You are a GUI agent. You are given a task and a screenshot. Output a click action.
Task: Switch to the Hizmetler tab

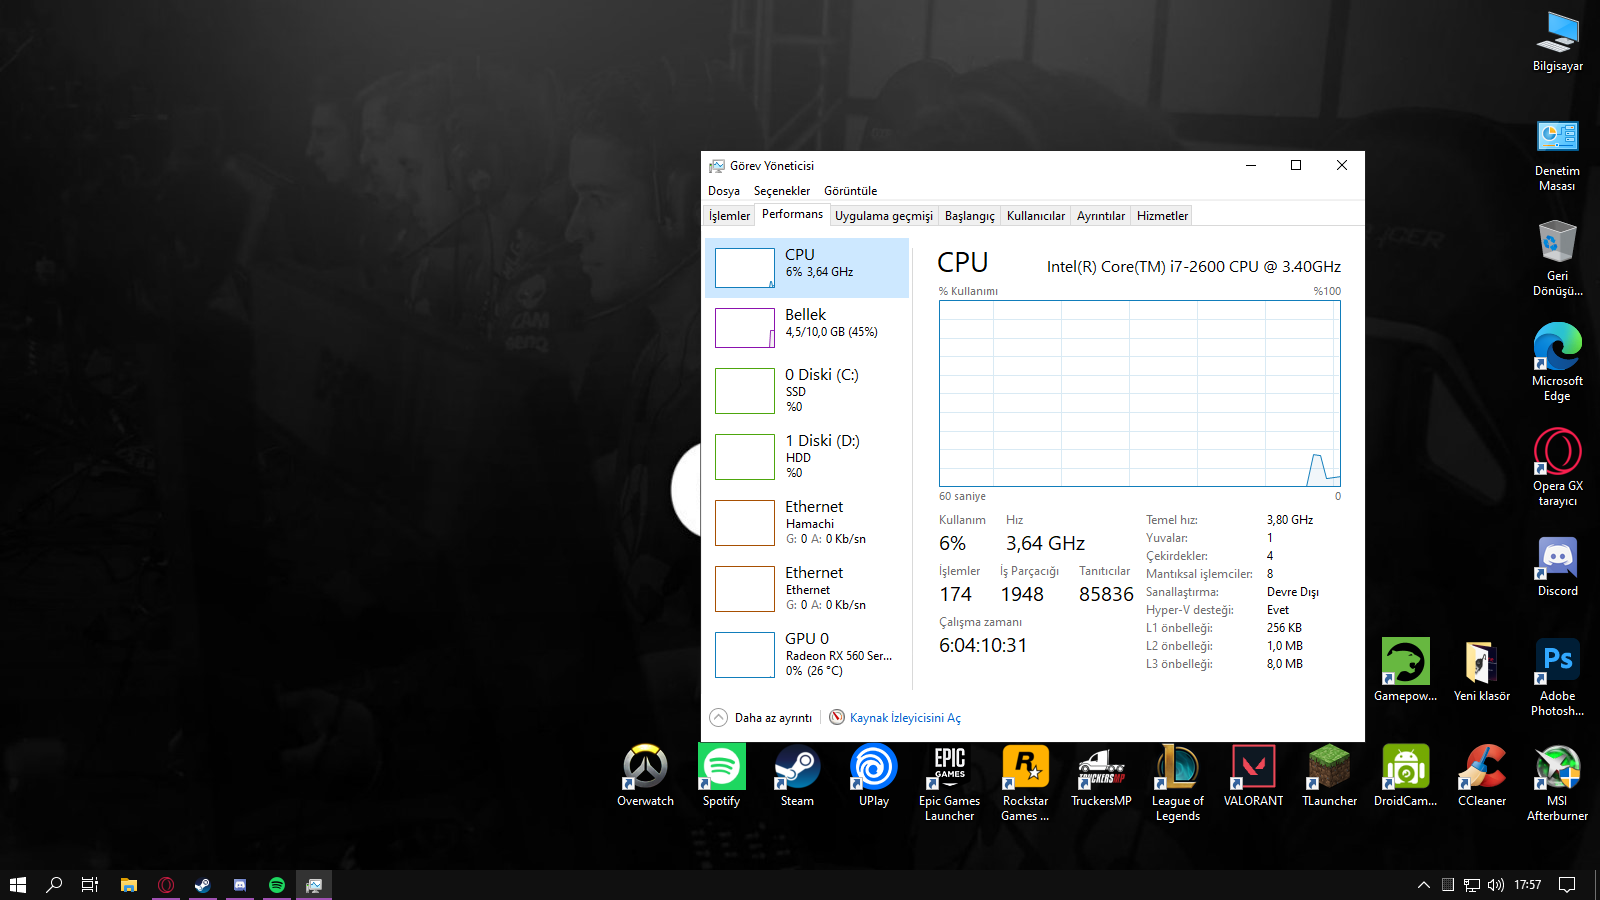coord(1162,216)
